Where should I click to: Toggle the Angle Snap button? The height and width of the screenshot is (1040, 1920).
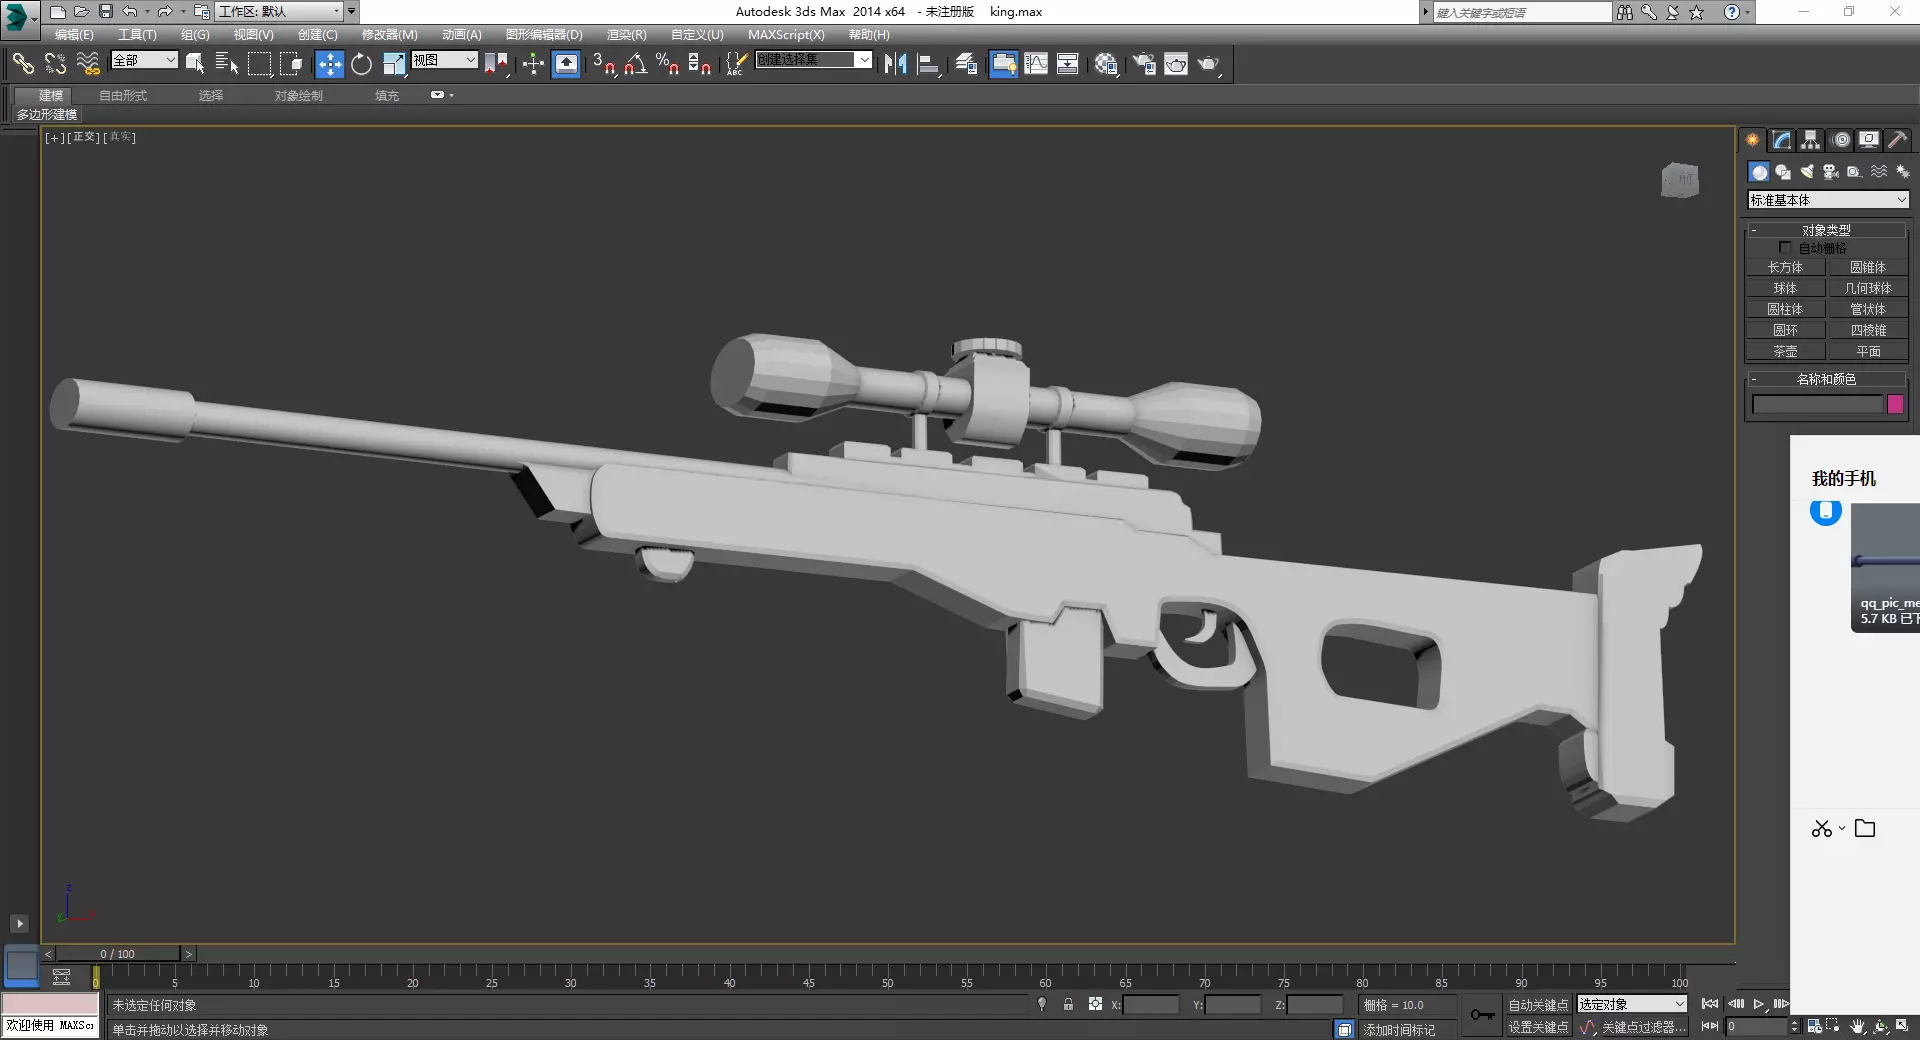[635, 64]
